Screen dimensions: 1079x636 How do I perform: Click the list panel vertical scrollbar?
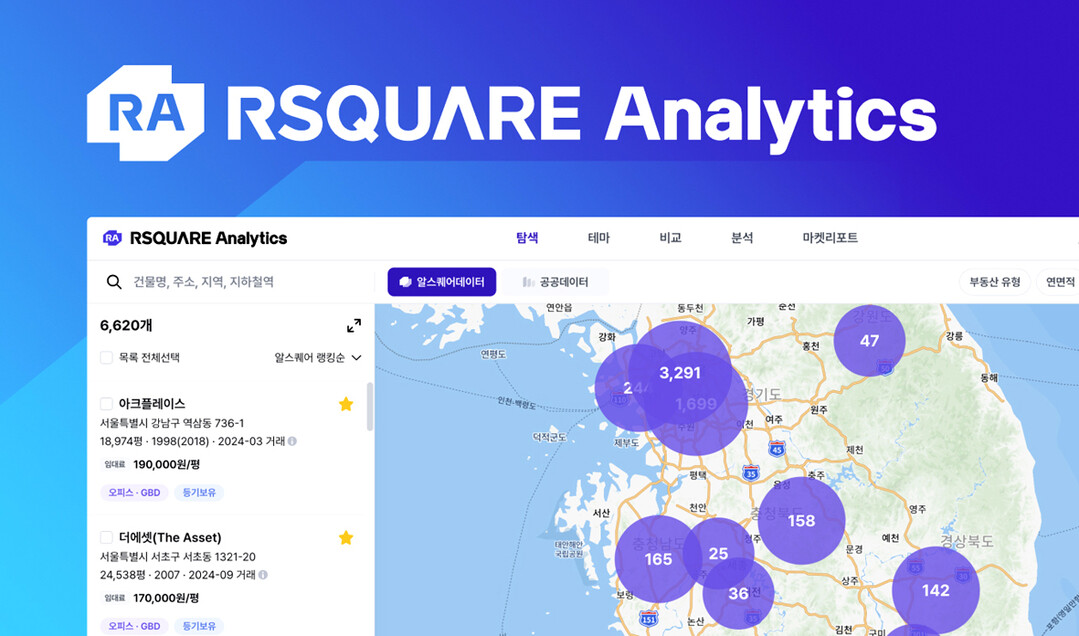(370, 405)
